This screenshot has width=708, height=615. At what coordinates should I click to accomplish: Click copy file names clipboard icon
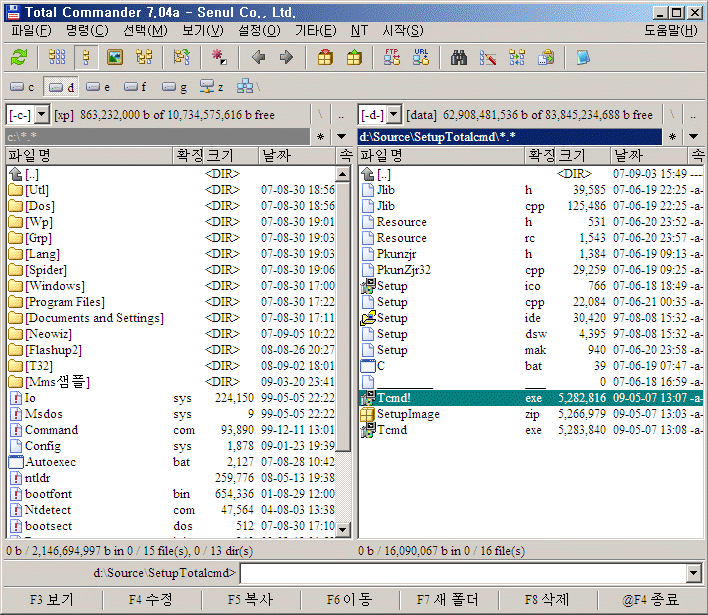click(546, 57)
